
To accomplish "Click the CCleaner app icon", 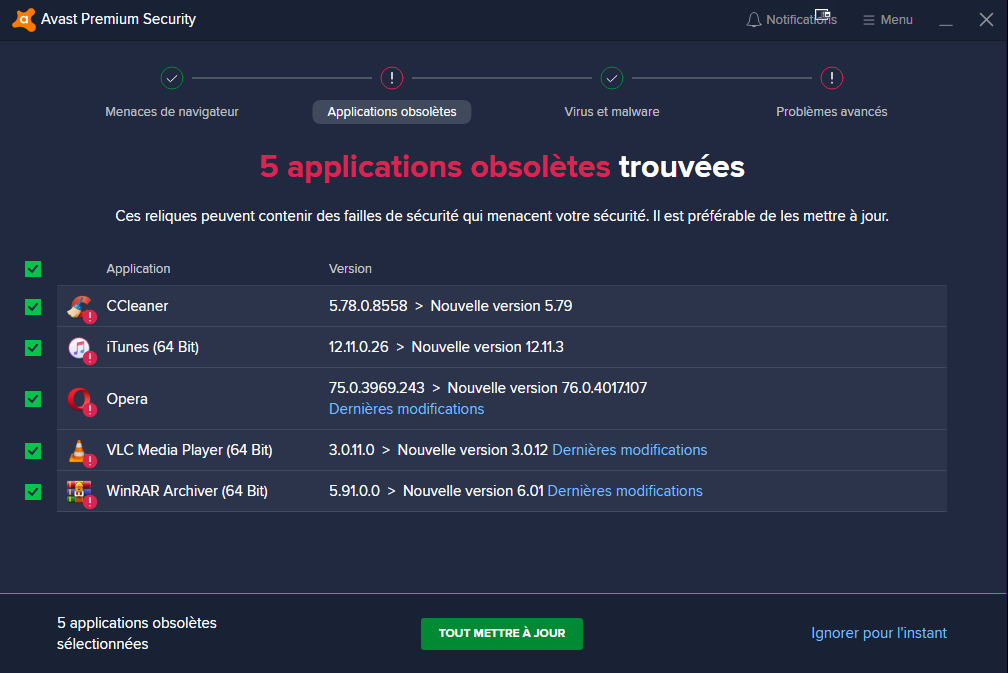I will point(80,307).
